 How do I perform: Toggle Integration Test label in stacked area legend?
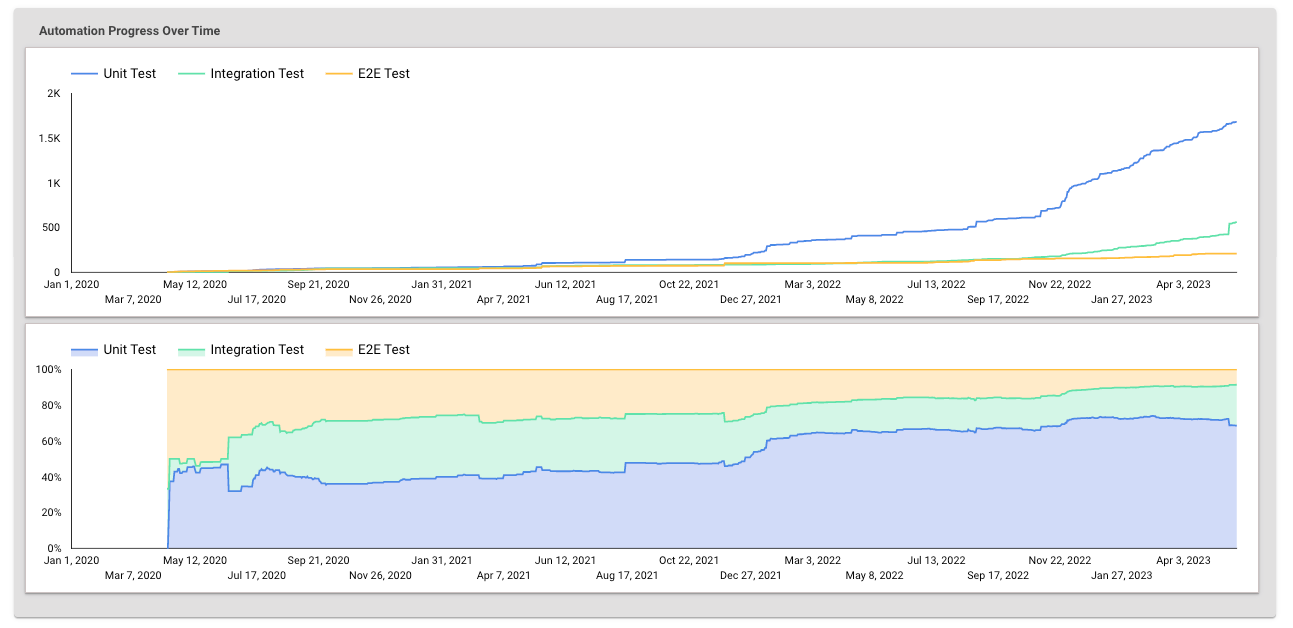(x=257, y=350)
